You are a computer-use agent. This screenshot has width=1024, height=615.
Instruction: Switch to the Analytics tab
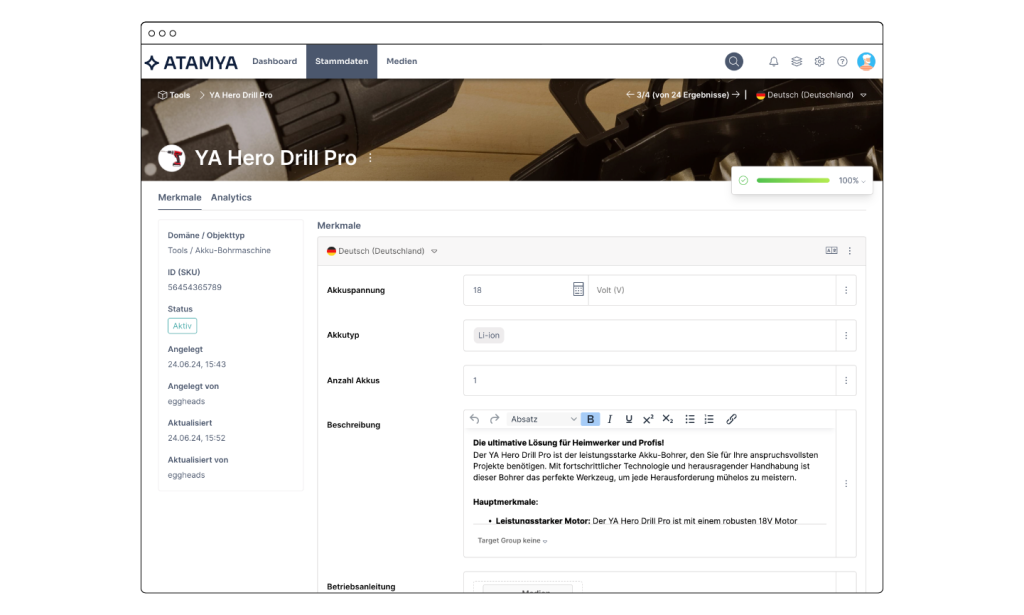231,197
